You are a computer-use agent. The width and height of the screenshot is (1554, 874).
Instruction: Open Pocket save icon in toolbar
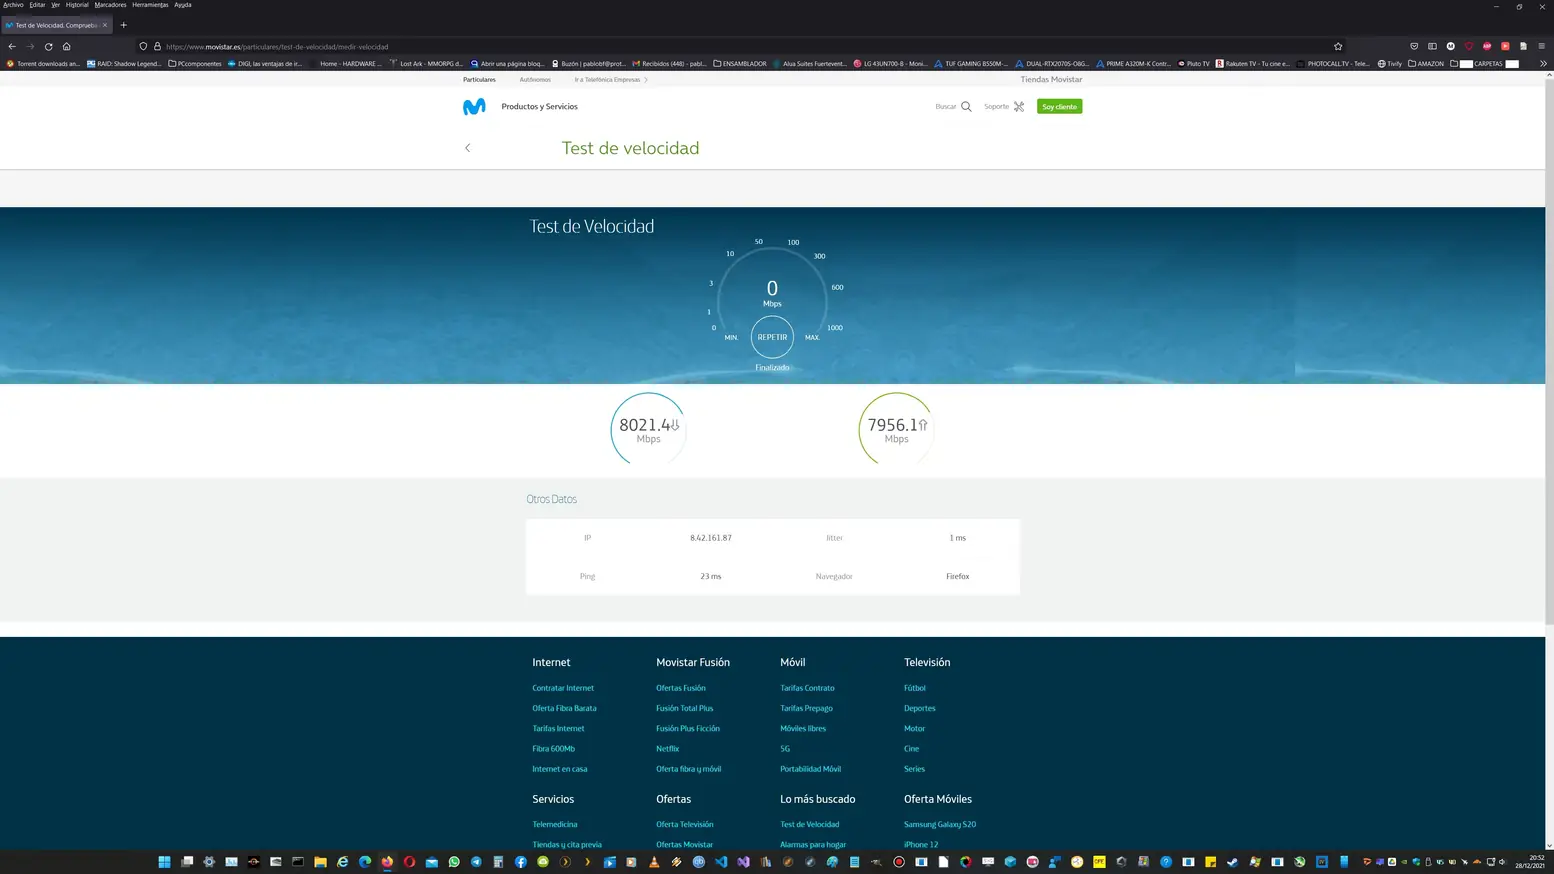(x=1414, y=46)
